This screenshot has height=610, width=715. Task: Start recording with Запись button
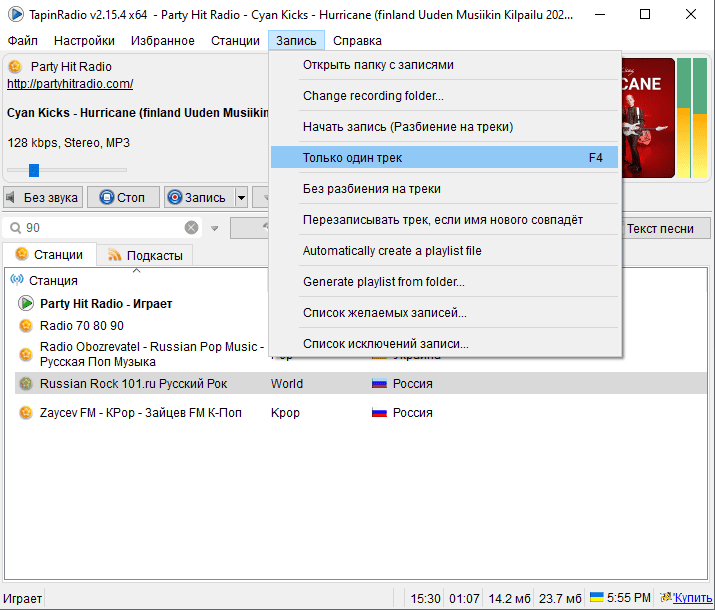pos(200,197)
